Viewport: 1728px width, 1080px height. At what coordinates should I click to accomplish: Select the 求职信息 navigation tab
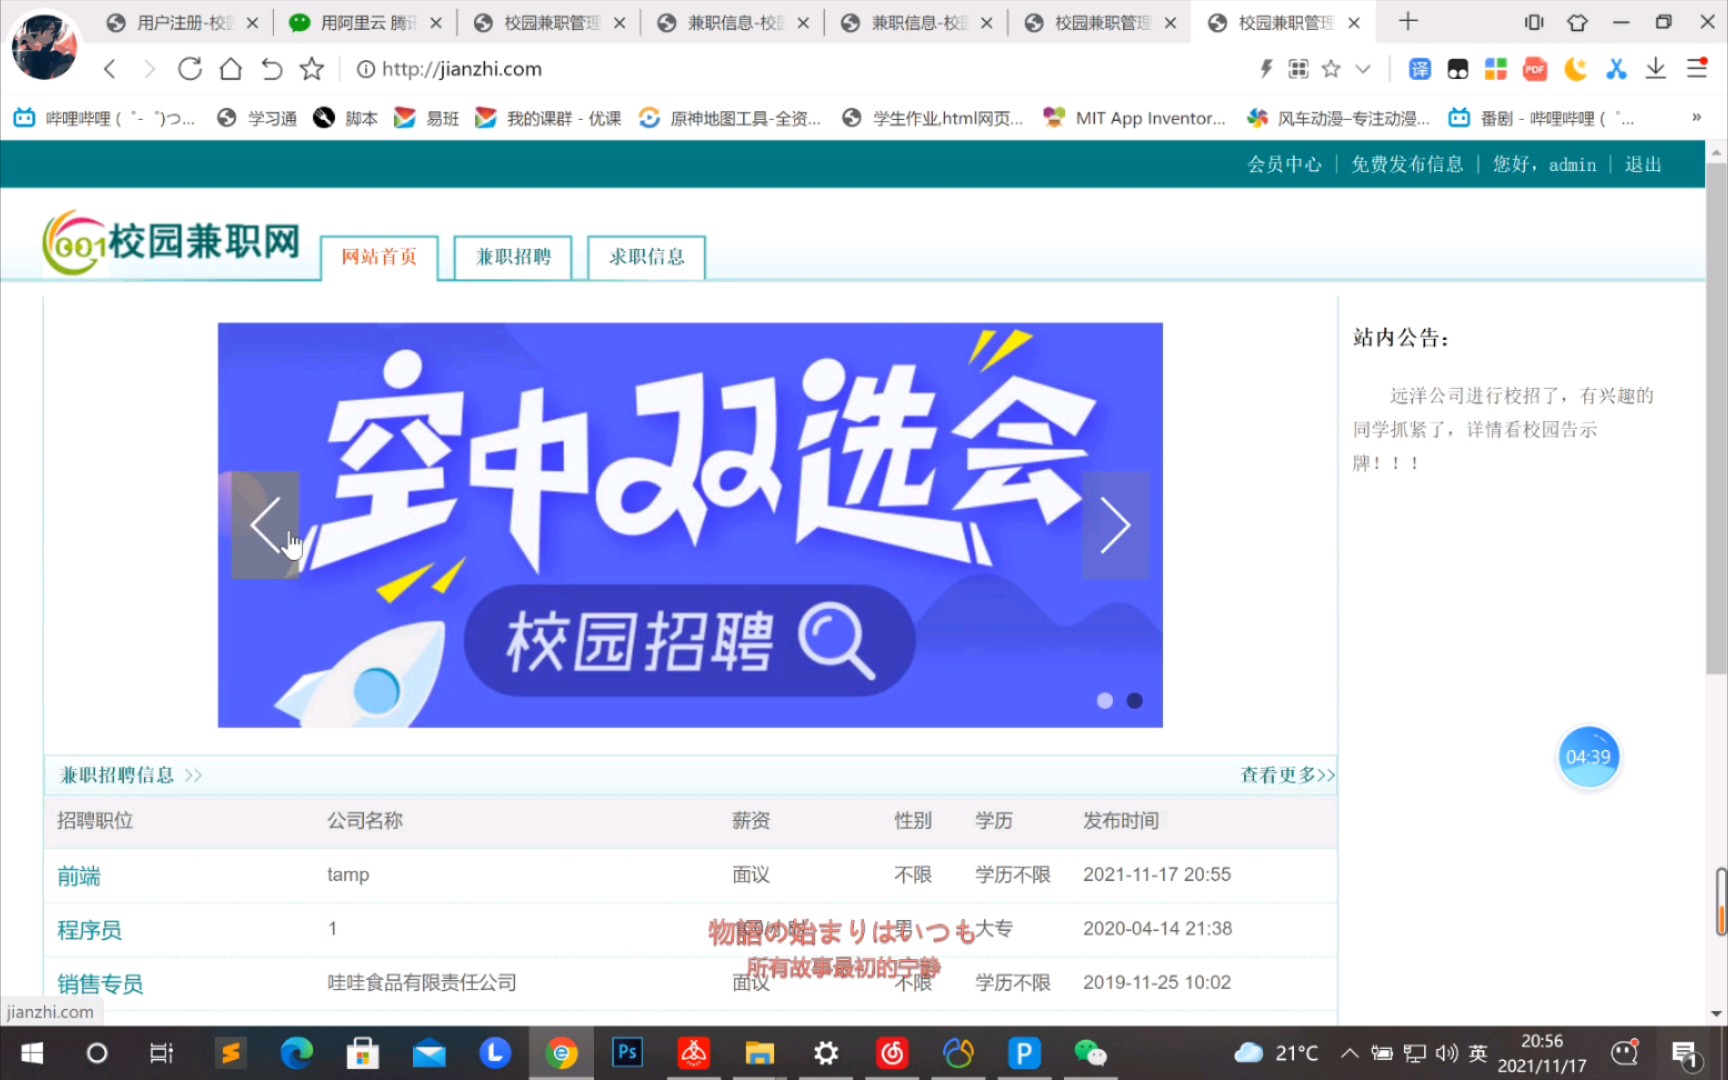tap(645, 257)
